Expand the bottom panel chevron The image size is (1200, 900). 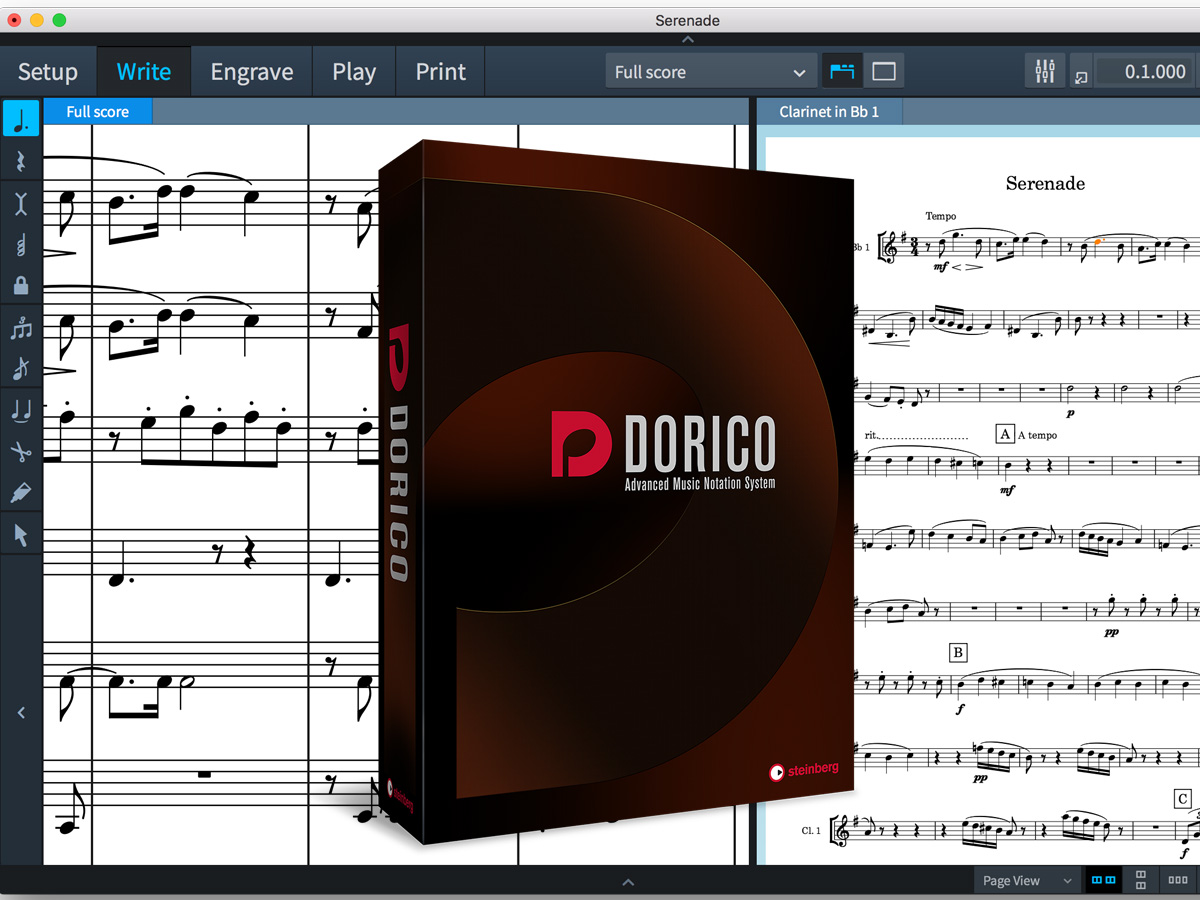[628, 882]
